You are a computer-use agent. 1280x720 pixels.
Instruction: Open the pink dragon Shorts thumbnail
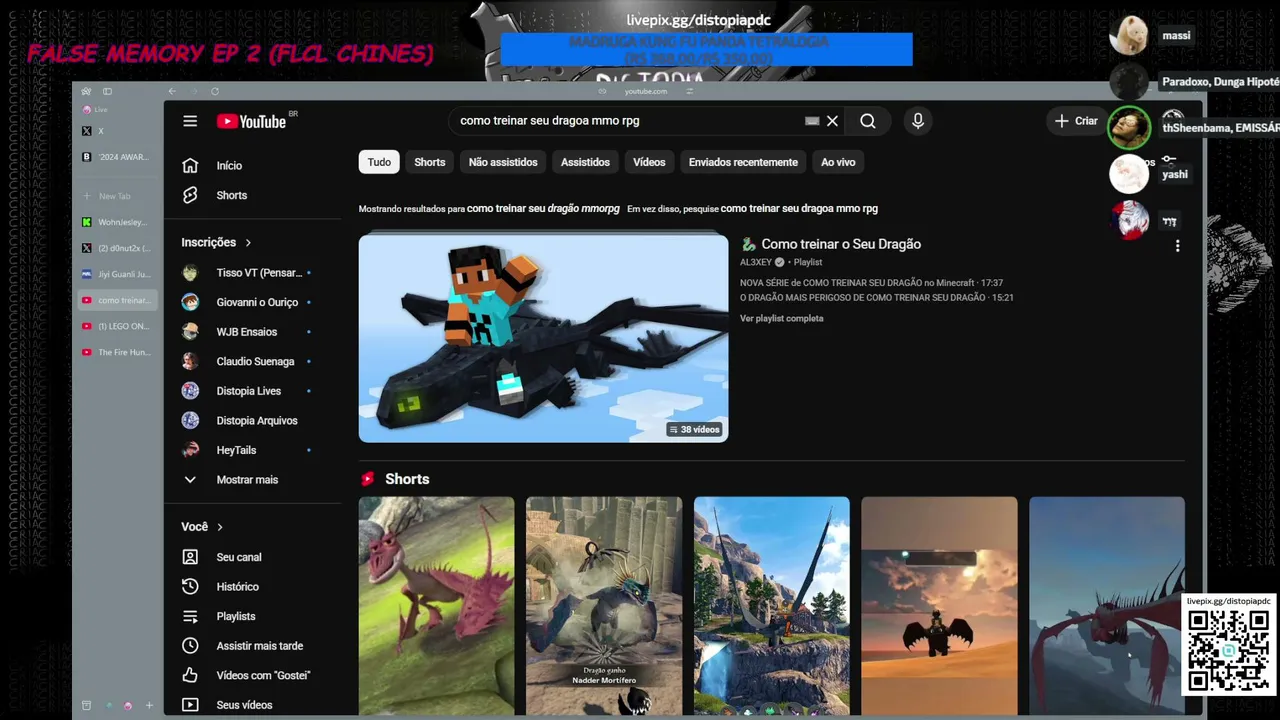(x=436, y=606)
